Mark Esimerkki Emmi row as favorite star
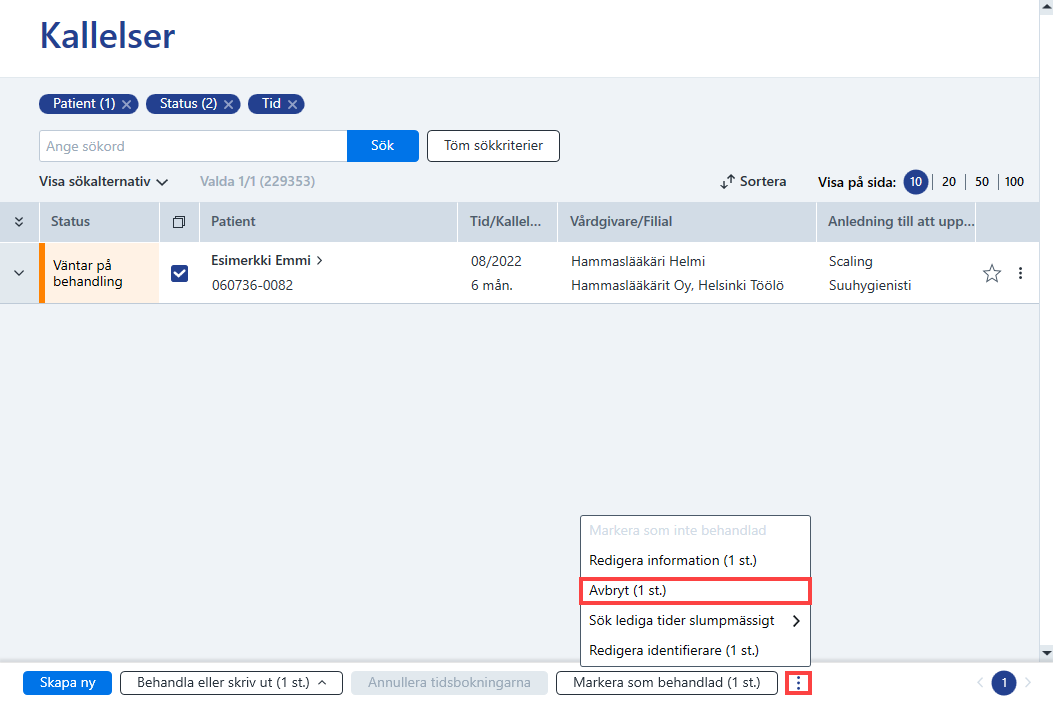This screenshot has height=702, width=1053. click(992, 273)
